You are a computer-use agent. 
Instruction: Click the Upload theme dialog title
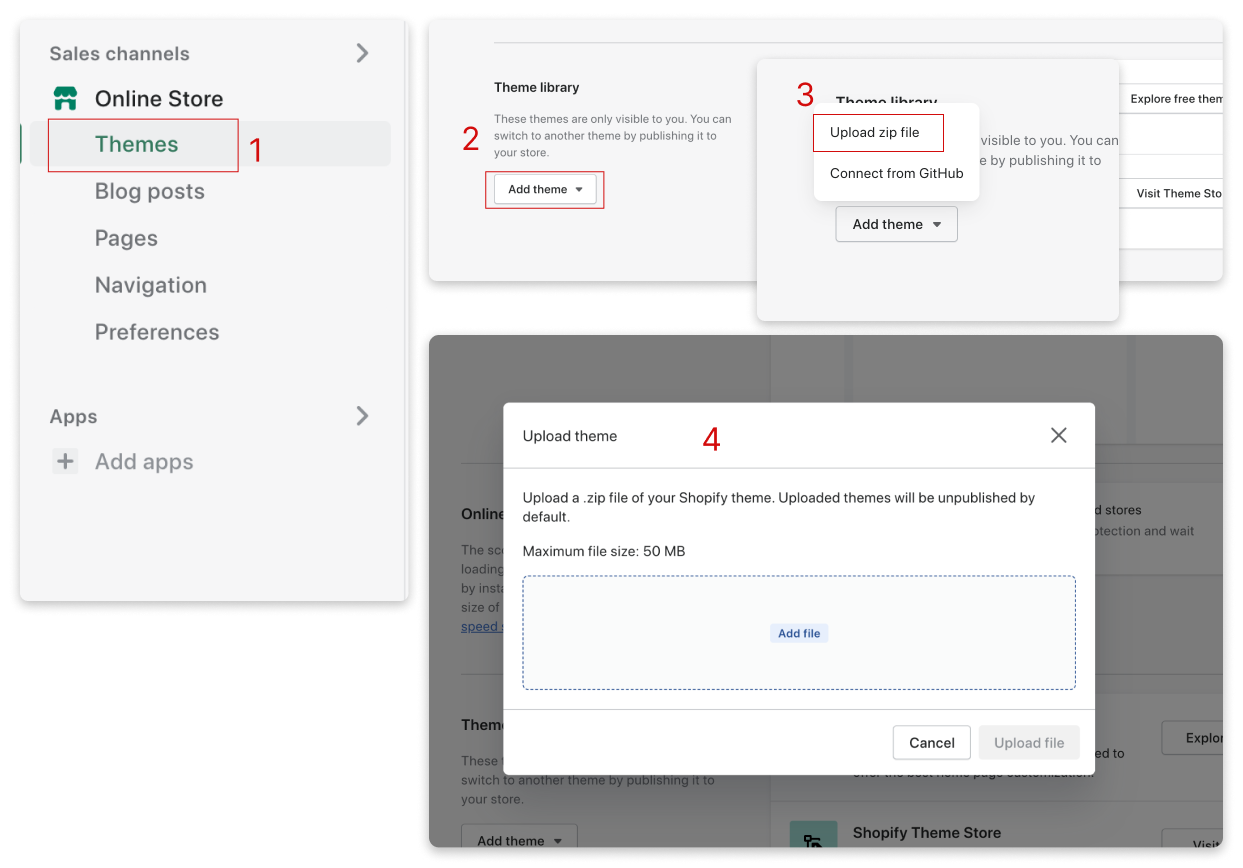[x=570, y=436]
